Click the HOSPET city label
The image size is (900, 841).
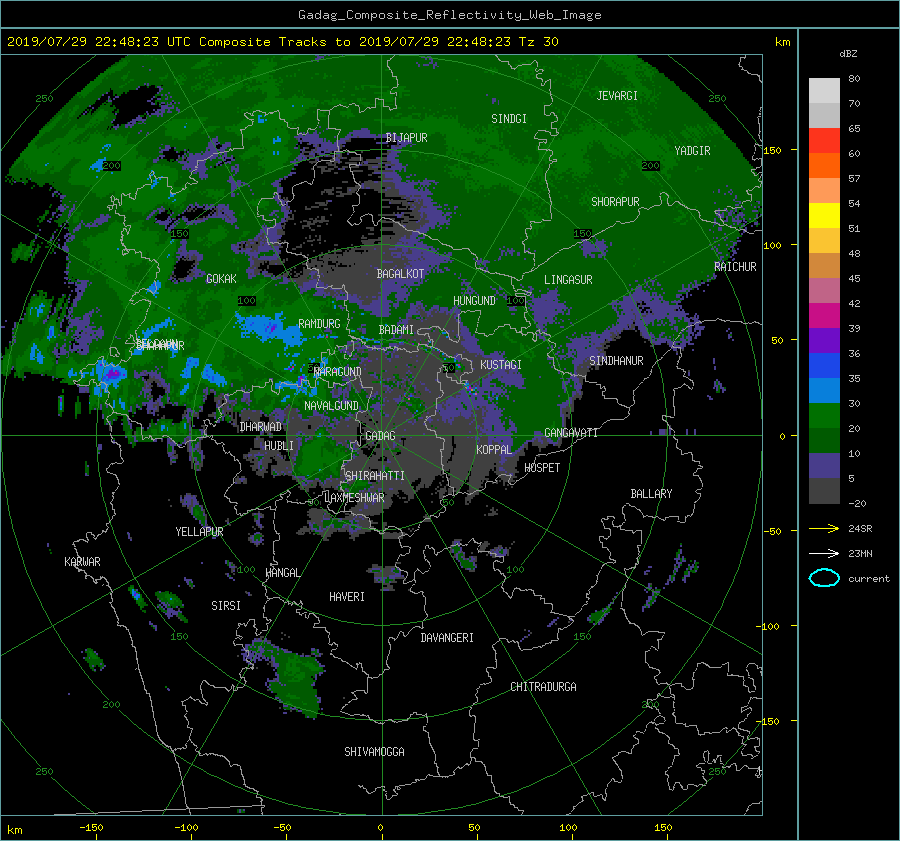542,468
